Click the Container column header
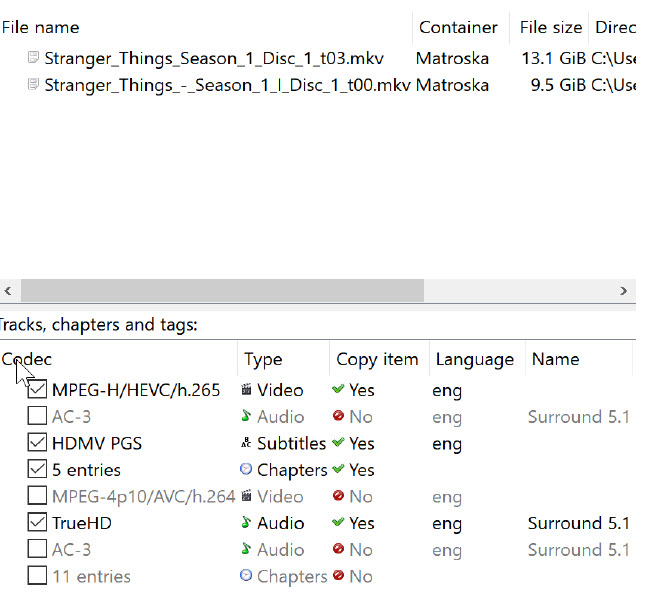Viewport: 655px width, 597px height. point(458,27)
